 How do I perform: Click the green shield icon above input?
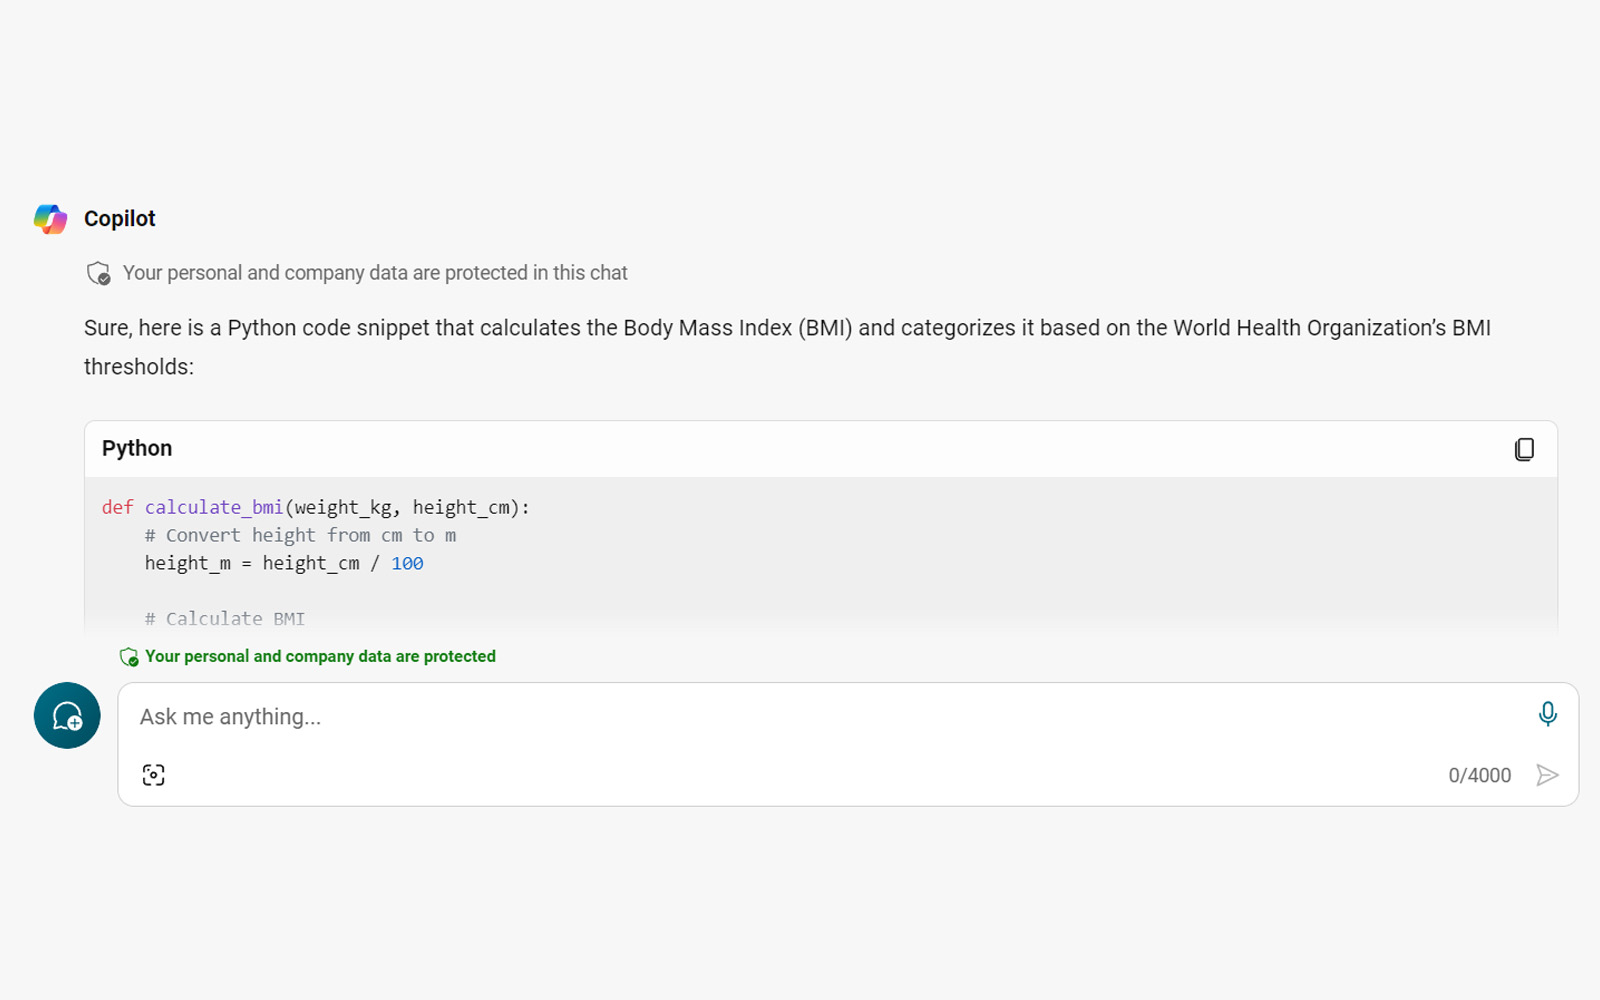pos(129,657)
